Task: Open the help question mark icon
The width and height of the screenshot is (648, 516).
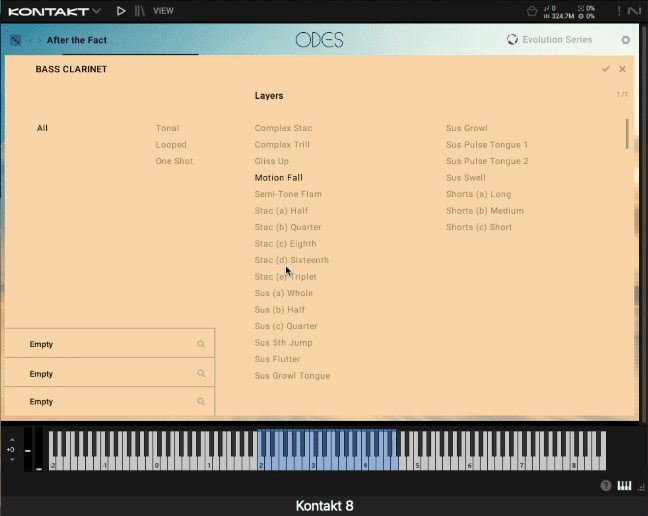Action: pos(606,486)
